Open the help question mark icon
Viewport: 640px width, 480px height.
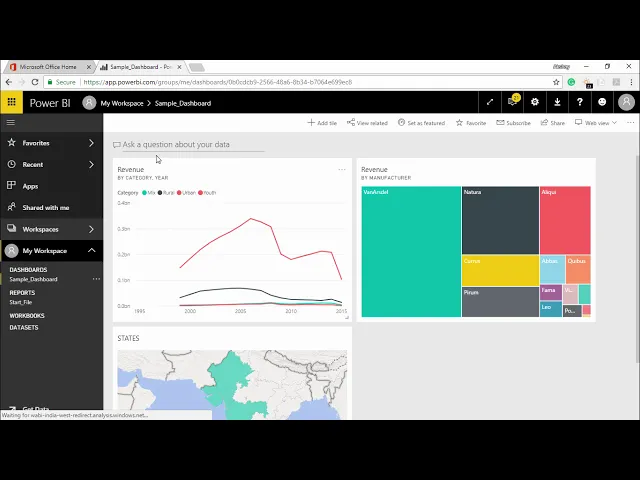tap(580, 102)
